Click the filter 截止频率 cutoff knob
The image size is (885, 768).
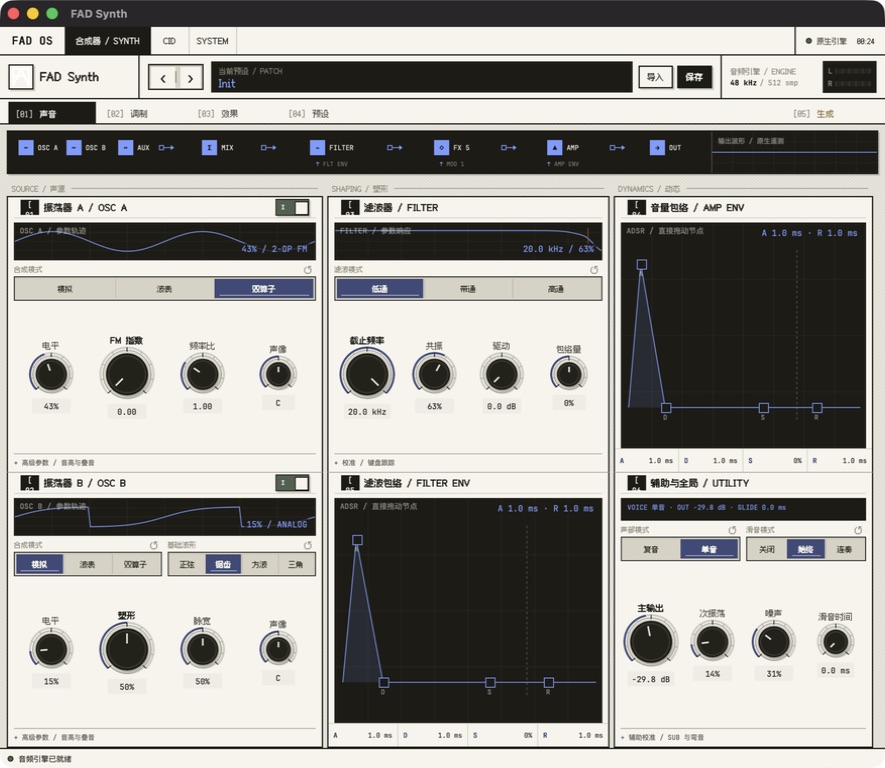[367, 375]
